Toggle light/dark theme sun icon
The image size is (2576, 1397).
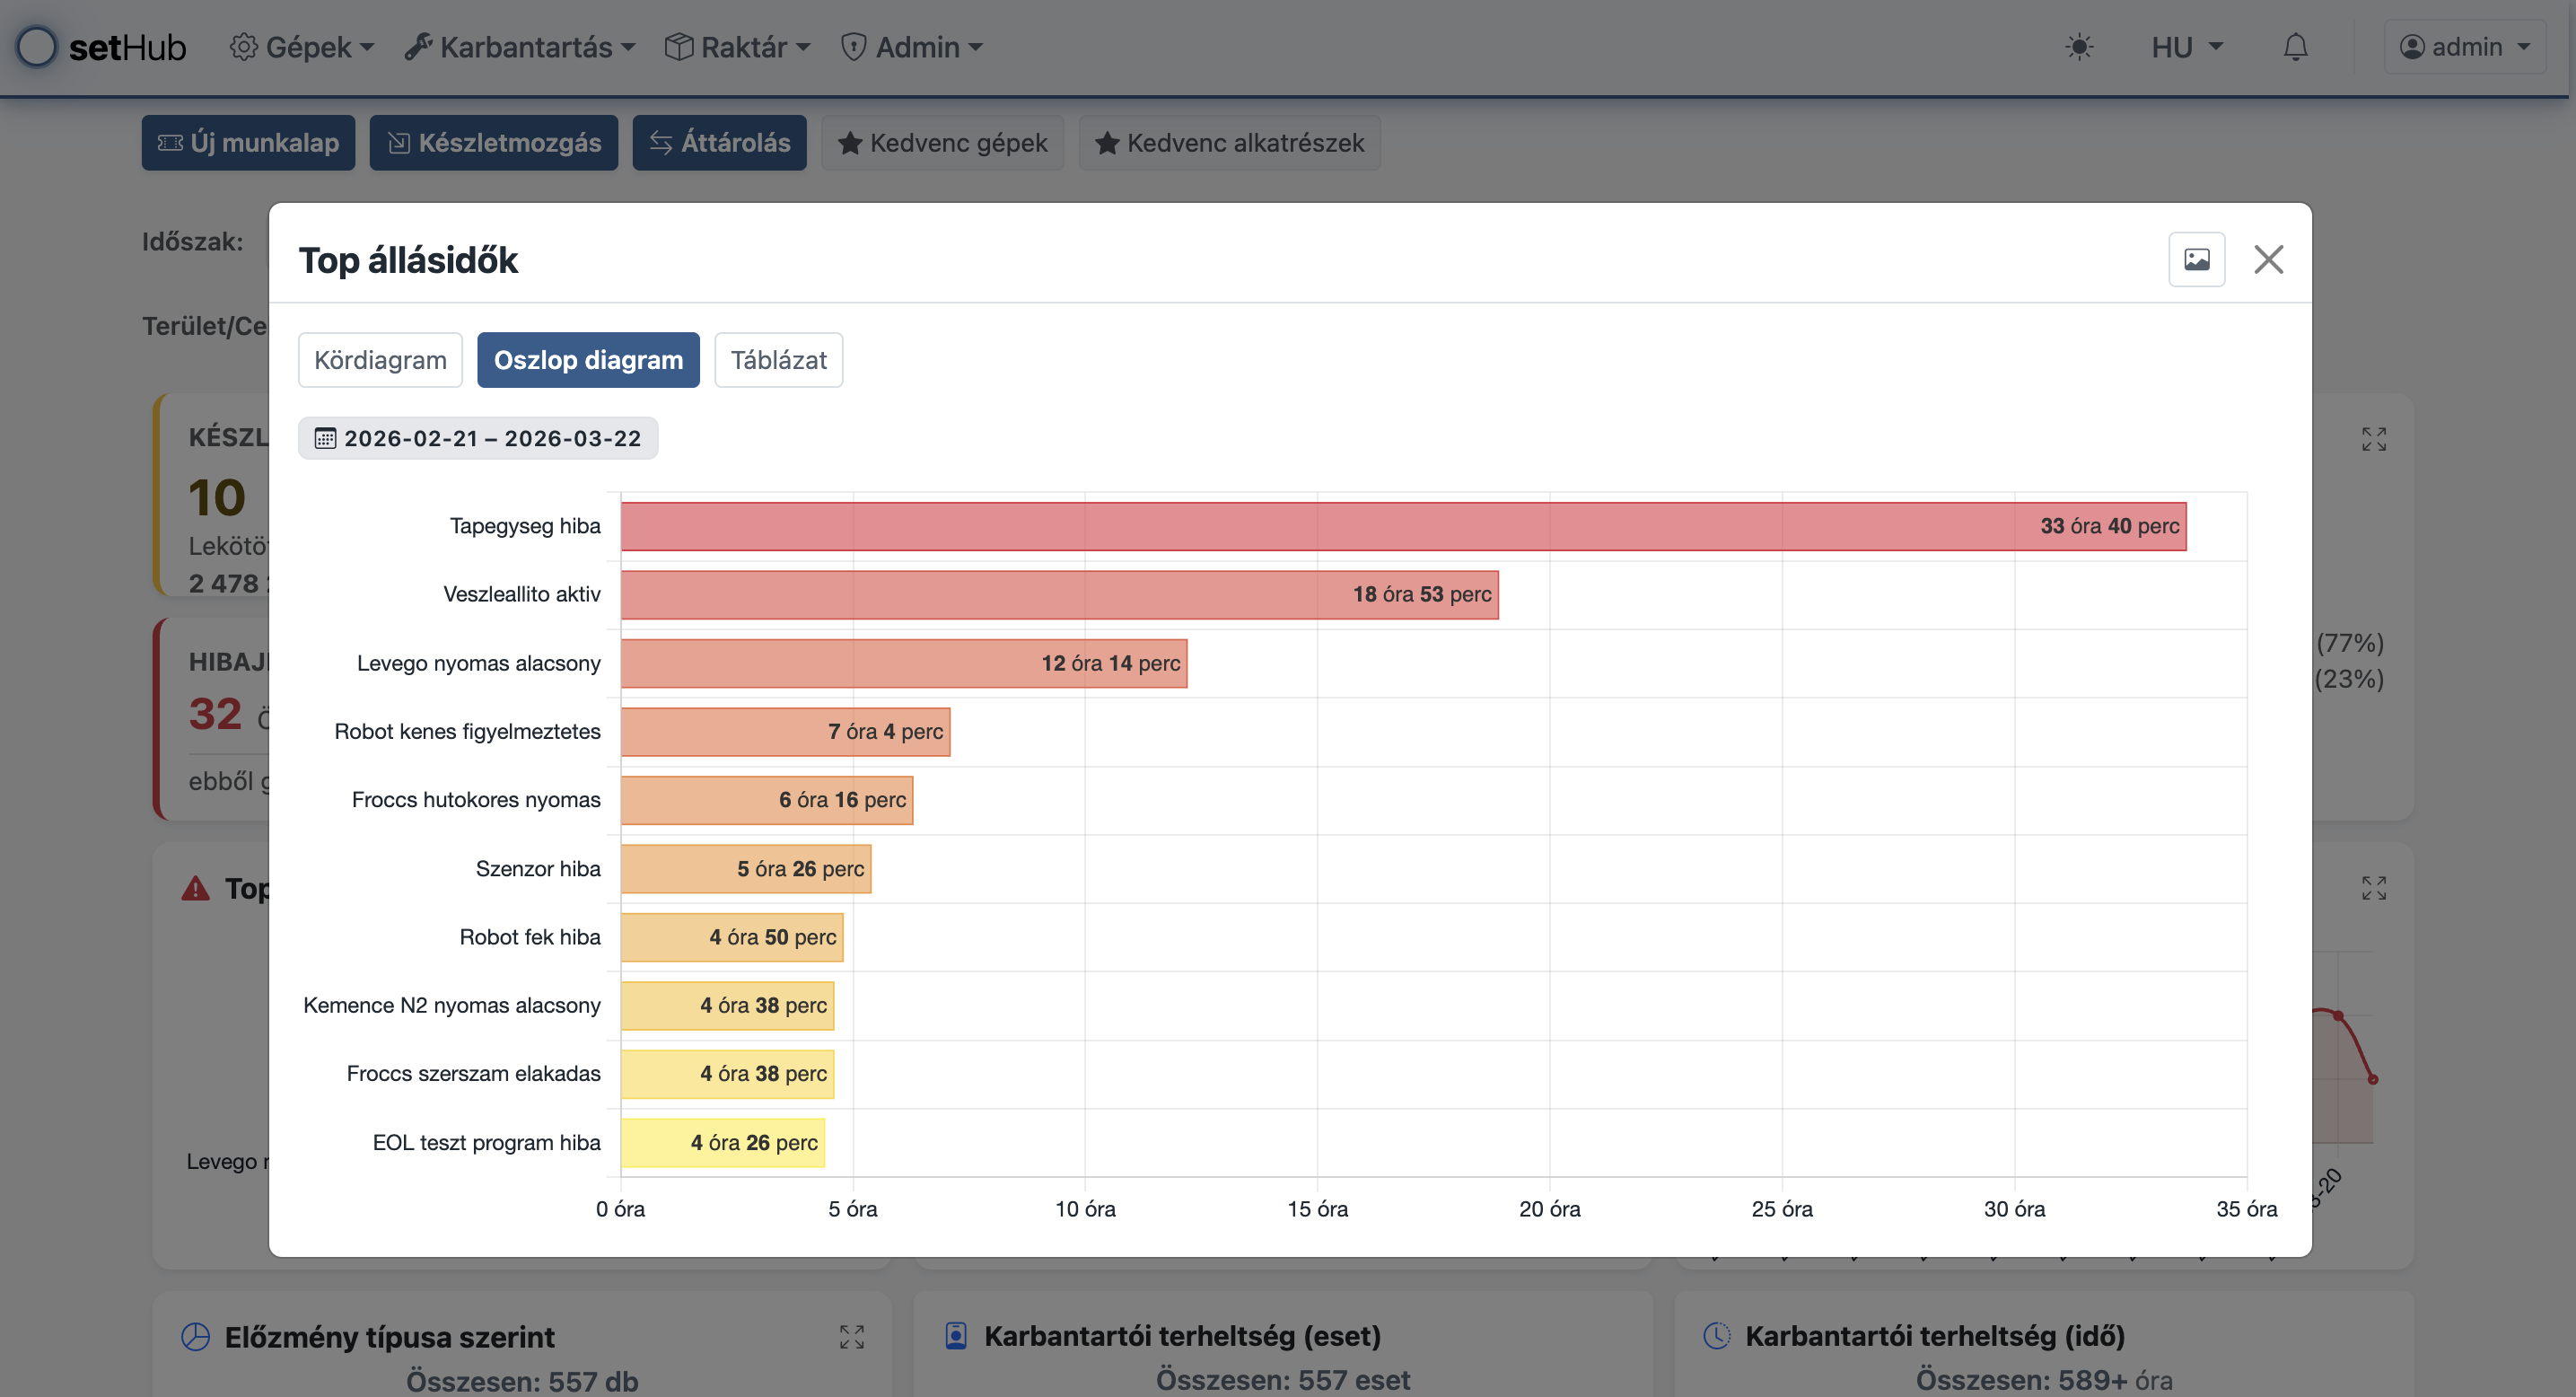tap(2079, 47)
